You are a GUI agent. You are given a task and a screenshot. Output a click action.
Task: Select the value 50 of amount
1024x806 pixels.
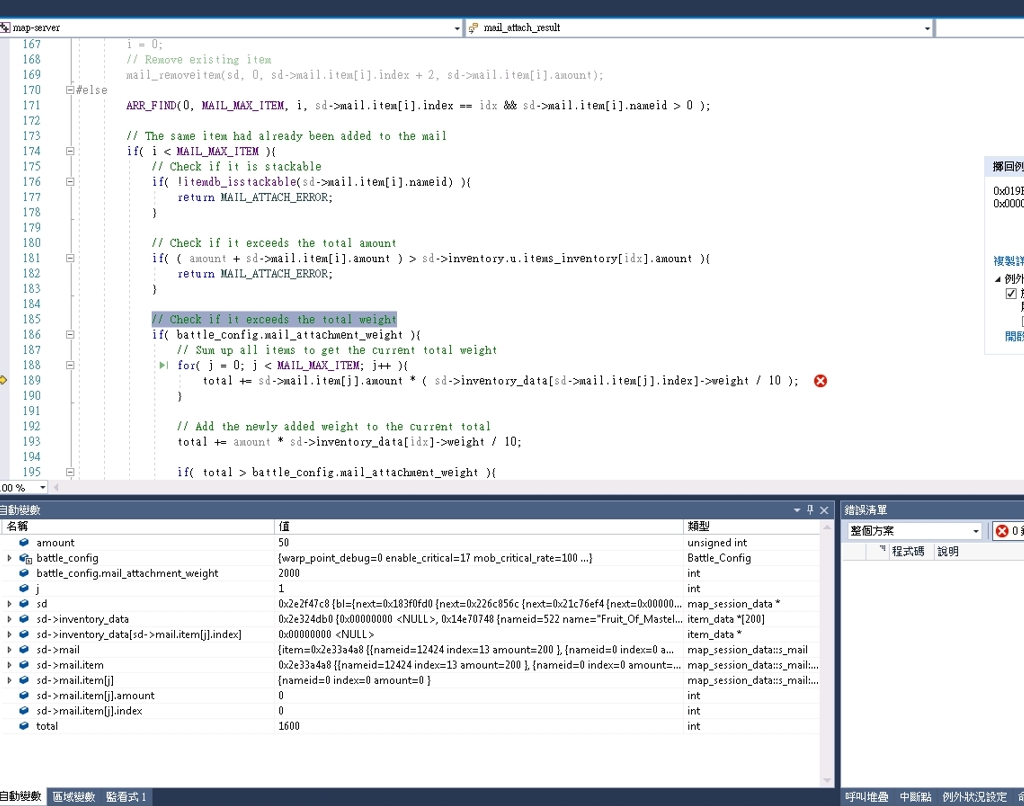pos(283,543)
